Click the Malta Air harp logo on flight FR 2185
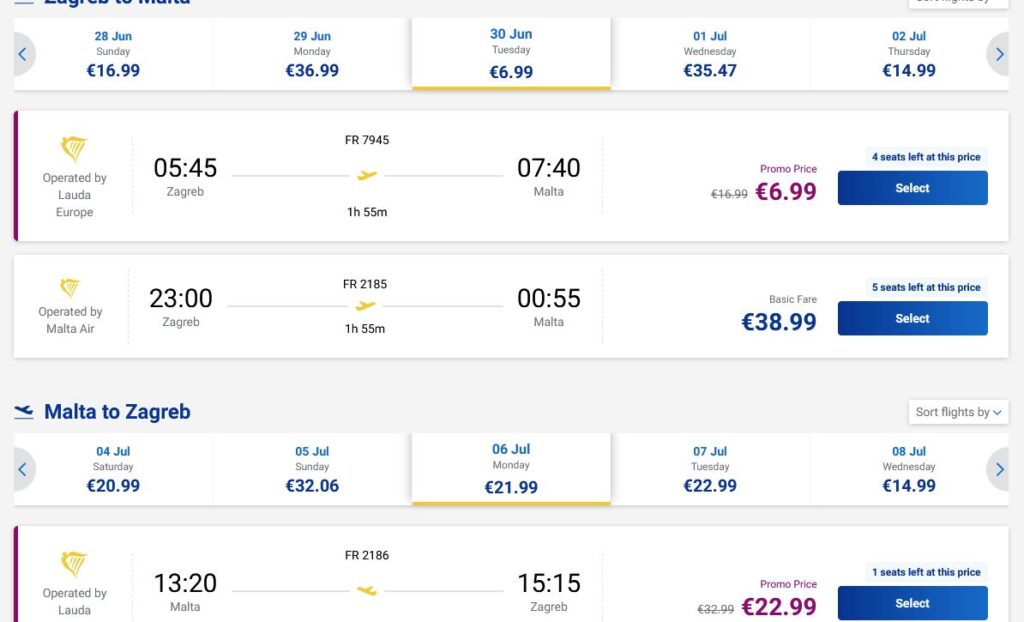 (70, 288)
